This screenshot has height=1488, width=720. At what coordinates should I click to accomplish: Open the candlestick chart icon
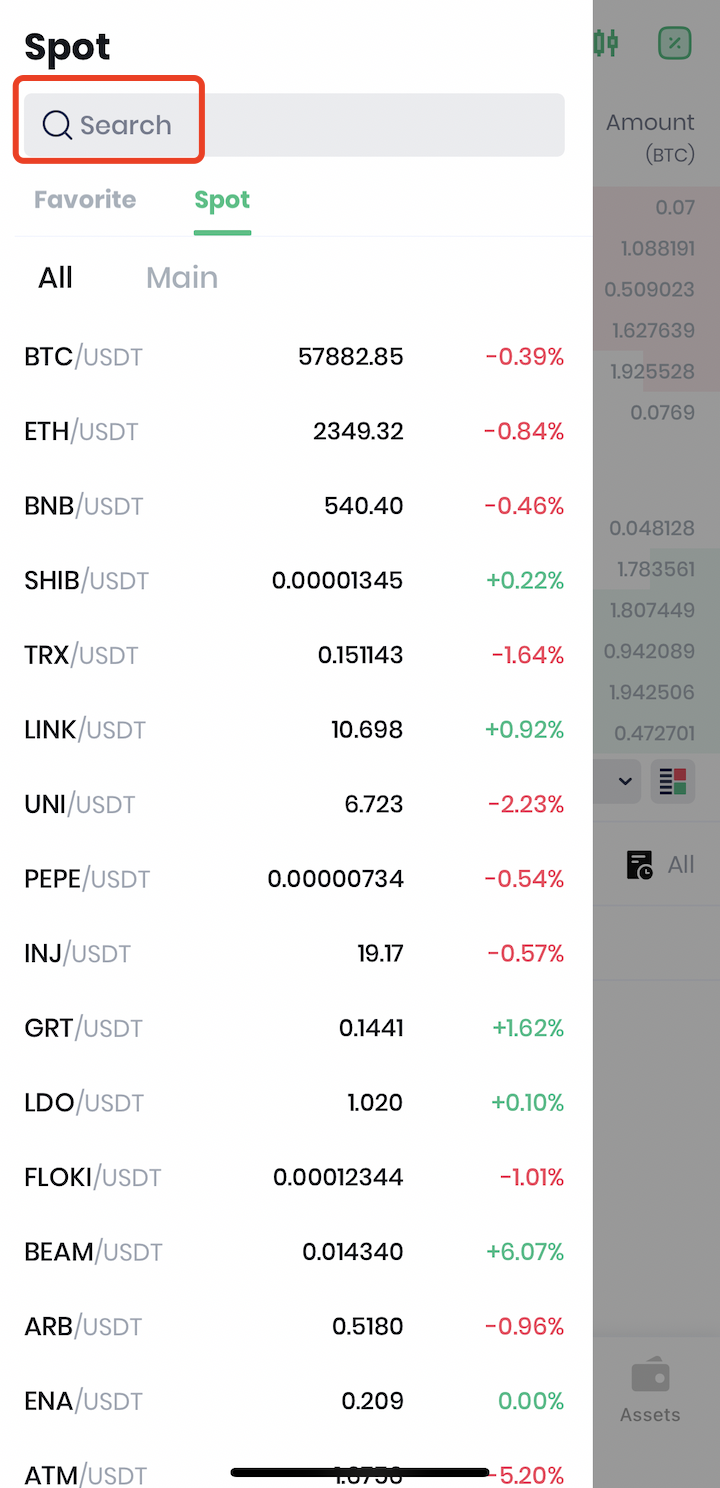(x=606, y=42)
